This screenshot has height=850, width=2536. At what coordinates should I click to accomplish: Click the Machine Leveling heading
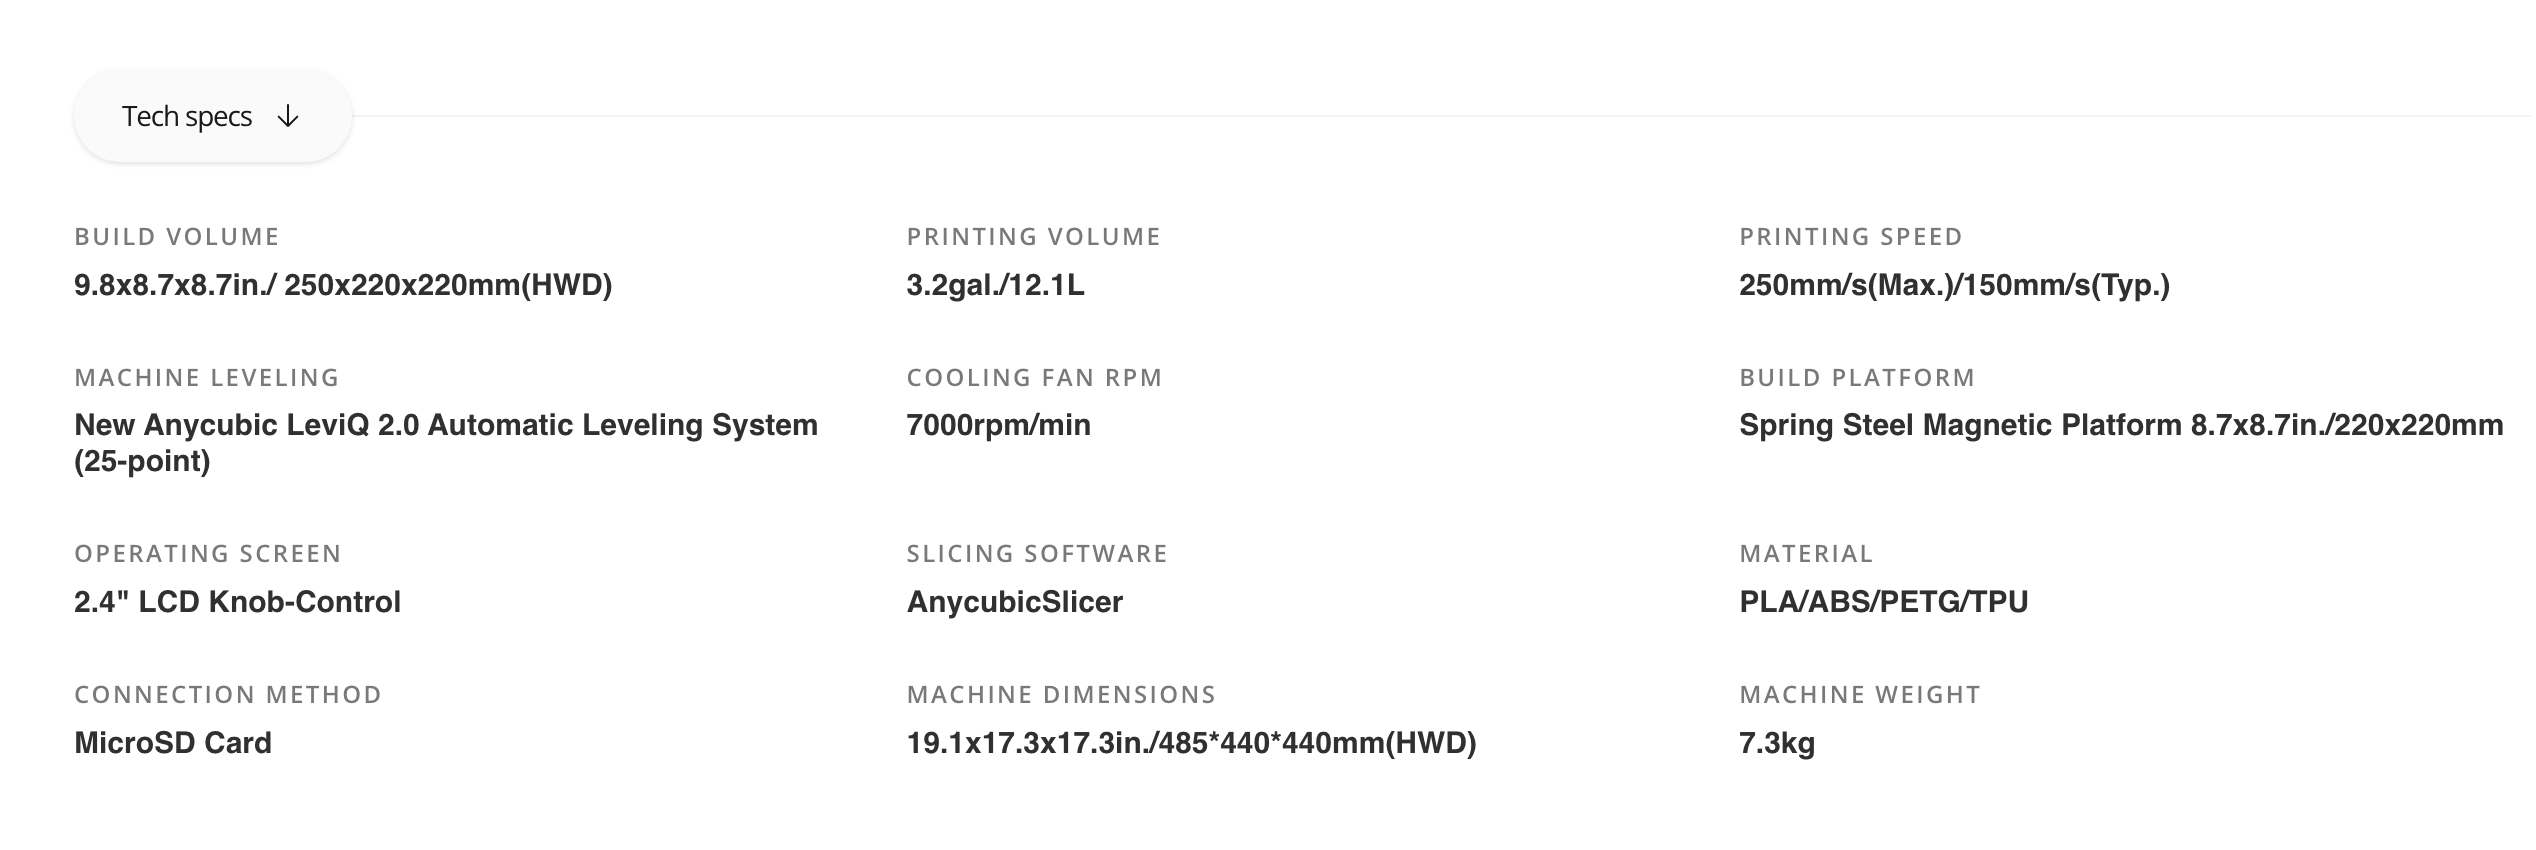207,378
